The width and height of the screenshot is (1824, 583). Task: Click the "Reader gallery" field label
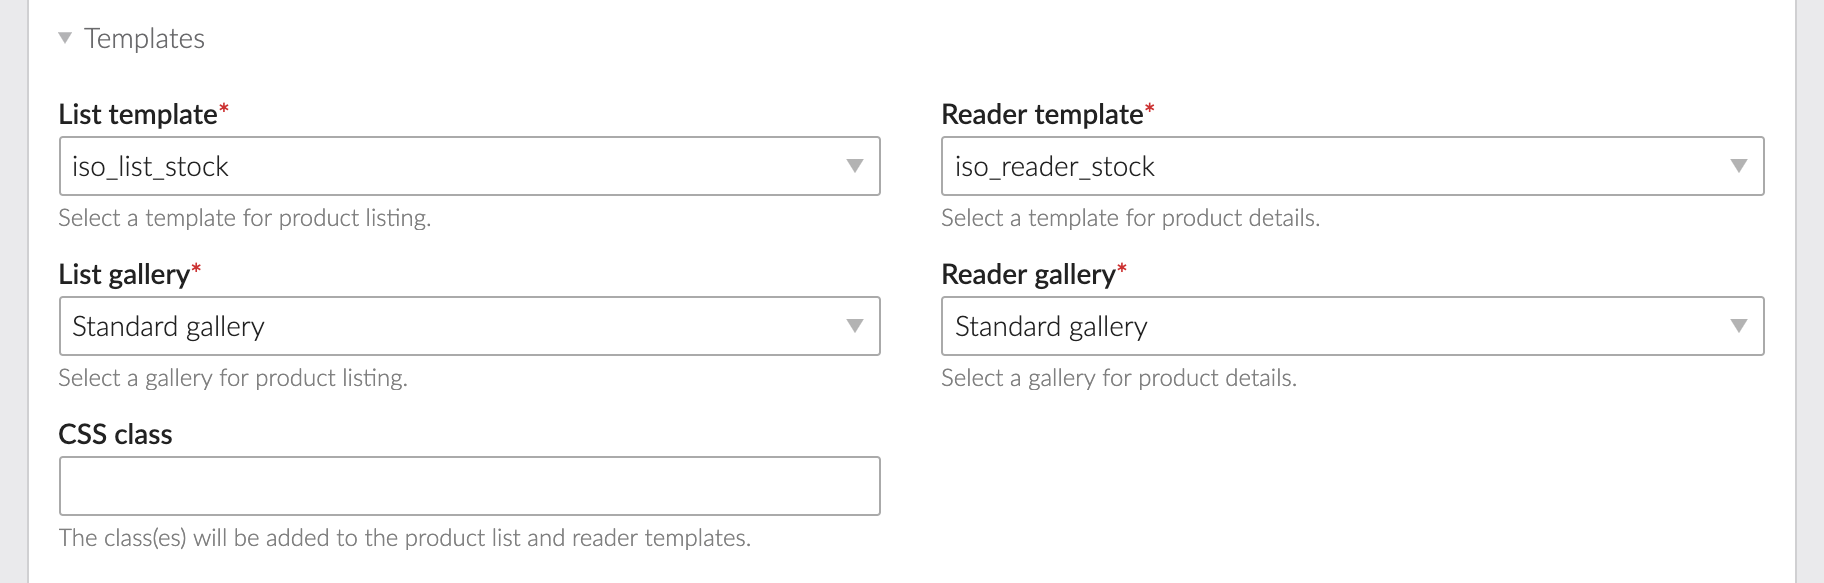(x=1028, y=274)
